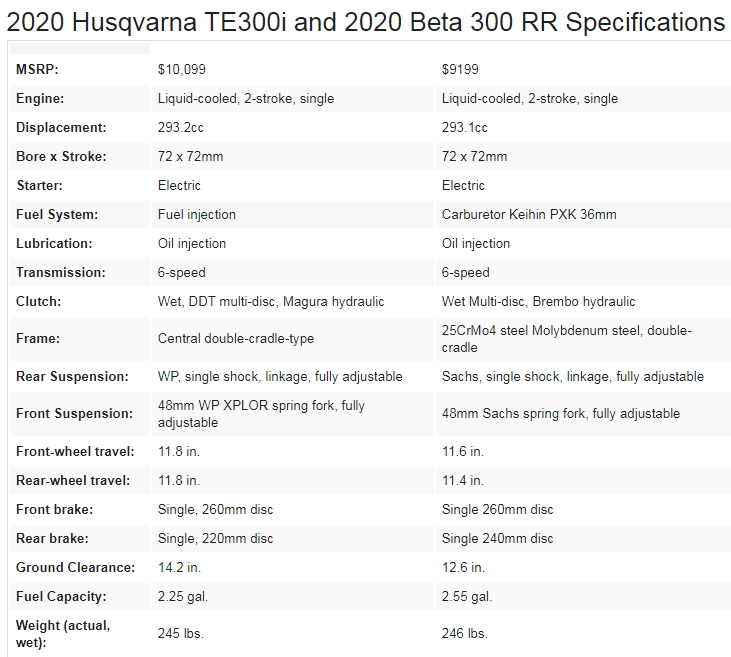731x657 pixels.
Task: Click the 245 lbs. weight value
Action: 181,634
